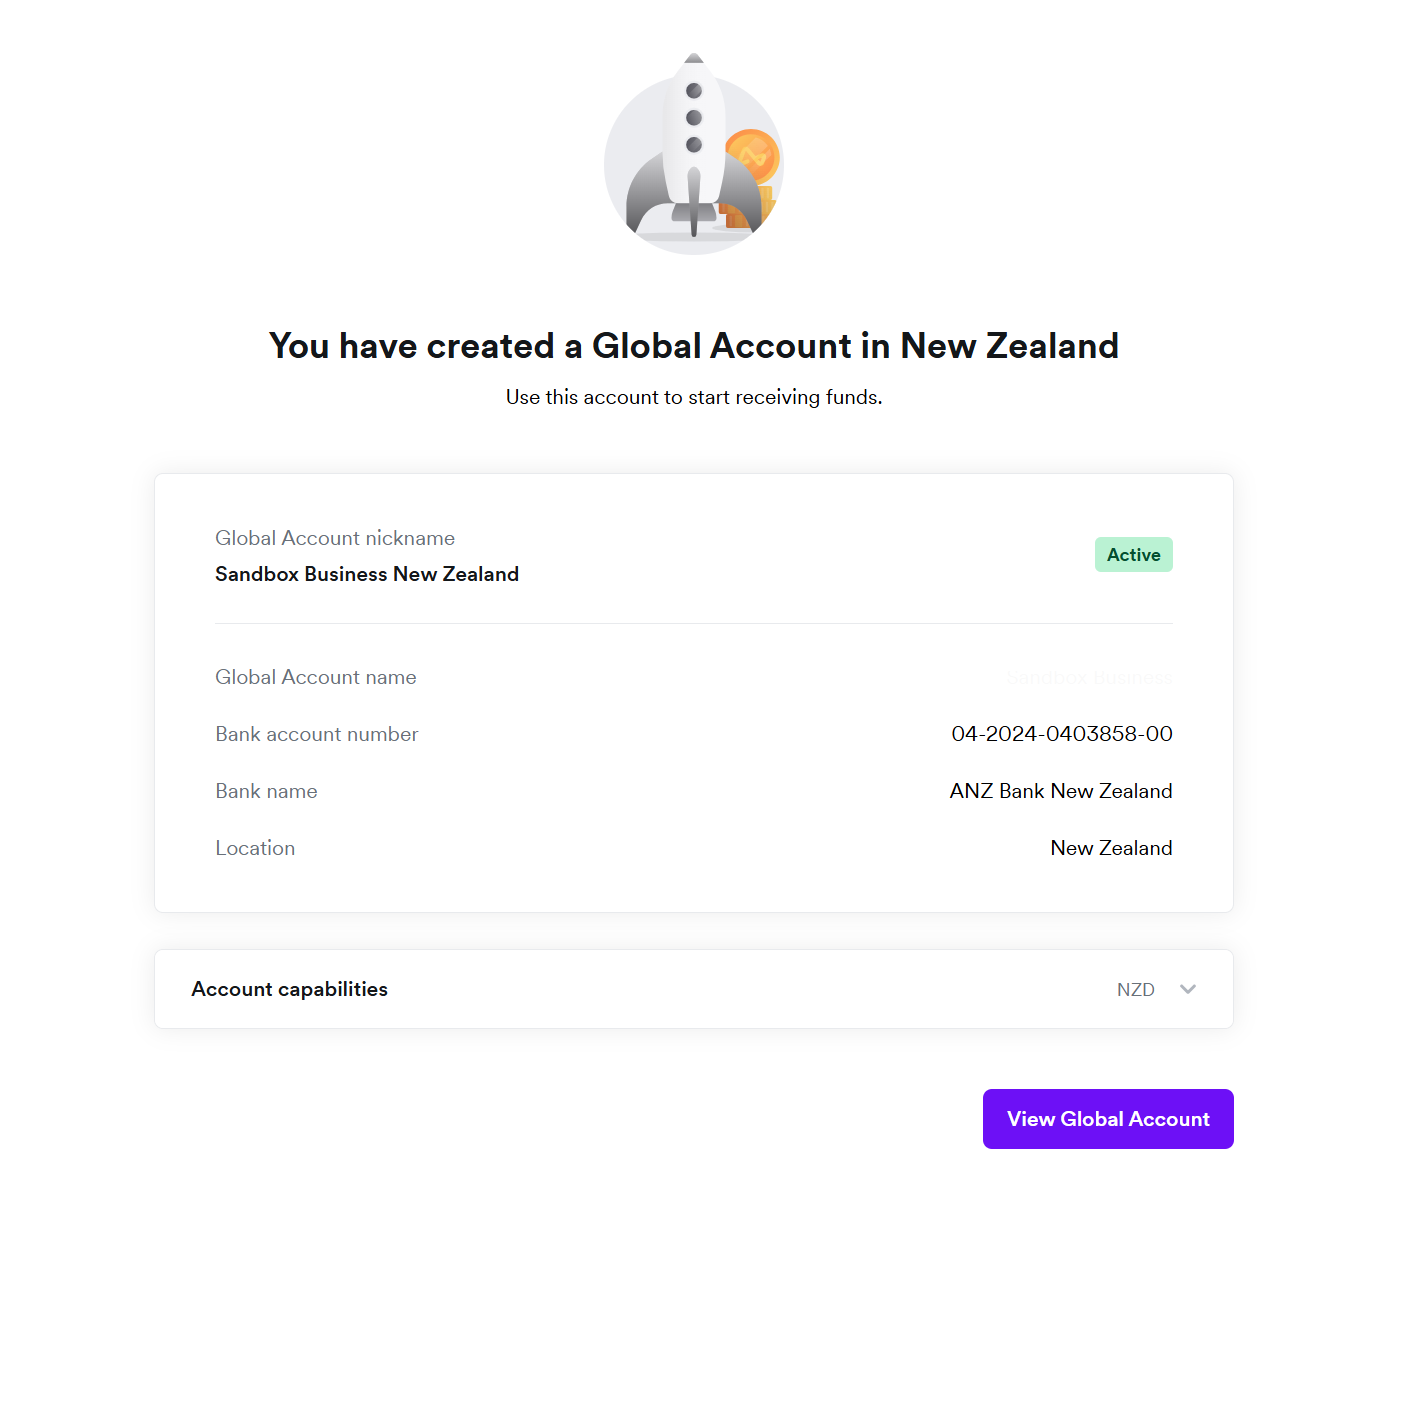The image size is (1405, 1420).
Task: Click the Global Account created heading
Action: click(x=694, y=346)
